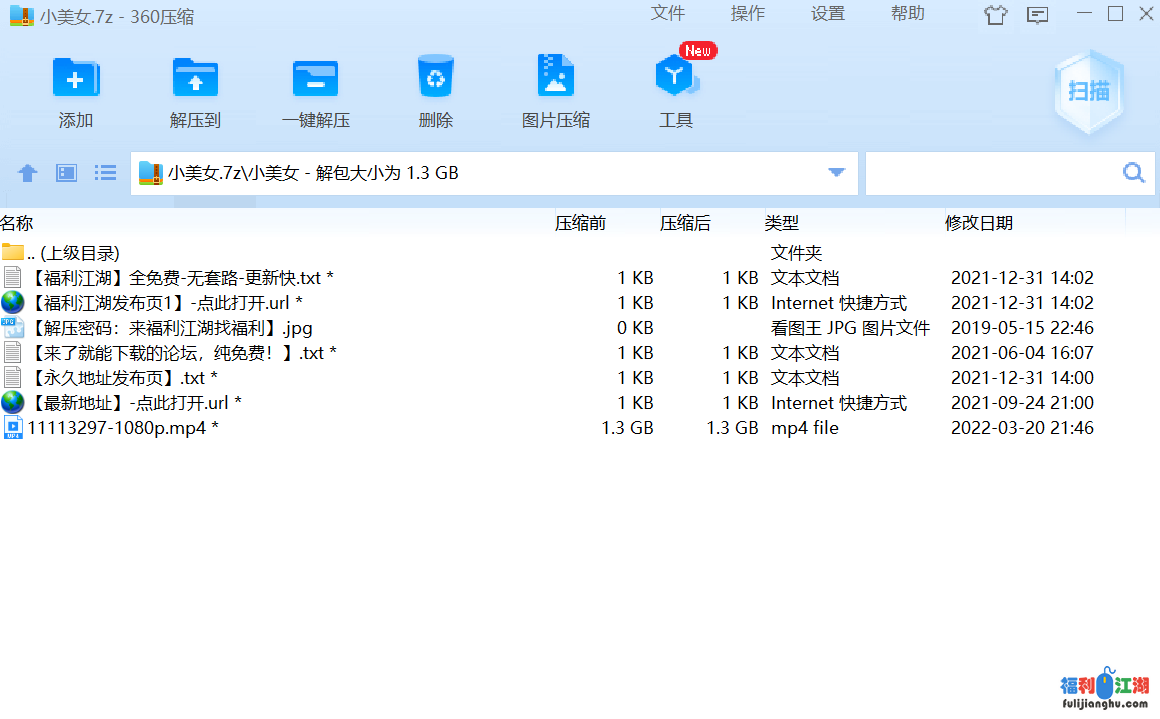
Task: Expand the archive path dropdown arrow
Action: click(837, 173)
